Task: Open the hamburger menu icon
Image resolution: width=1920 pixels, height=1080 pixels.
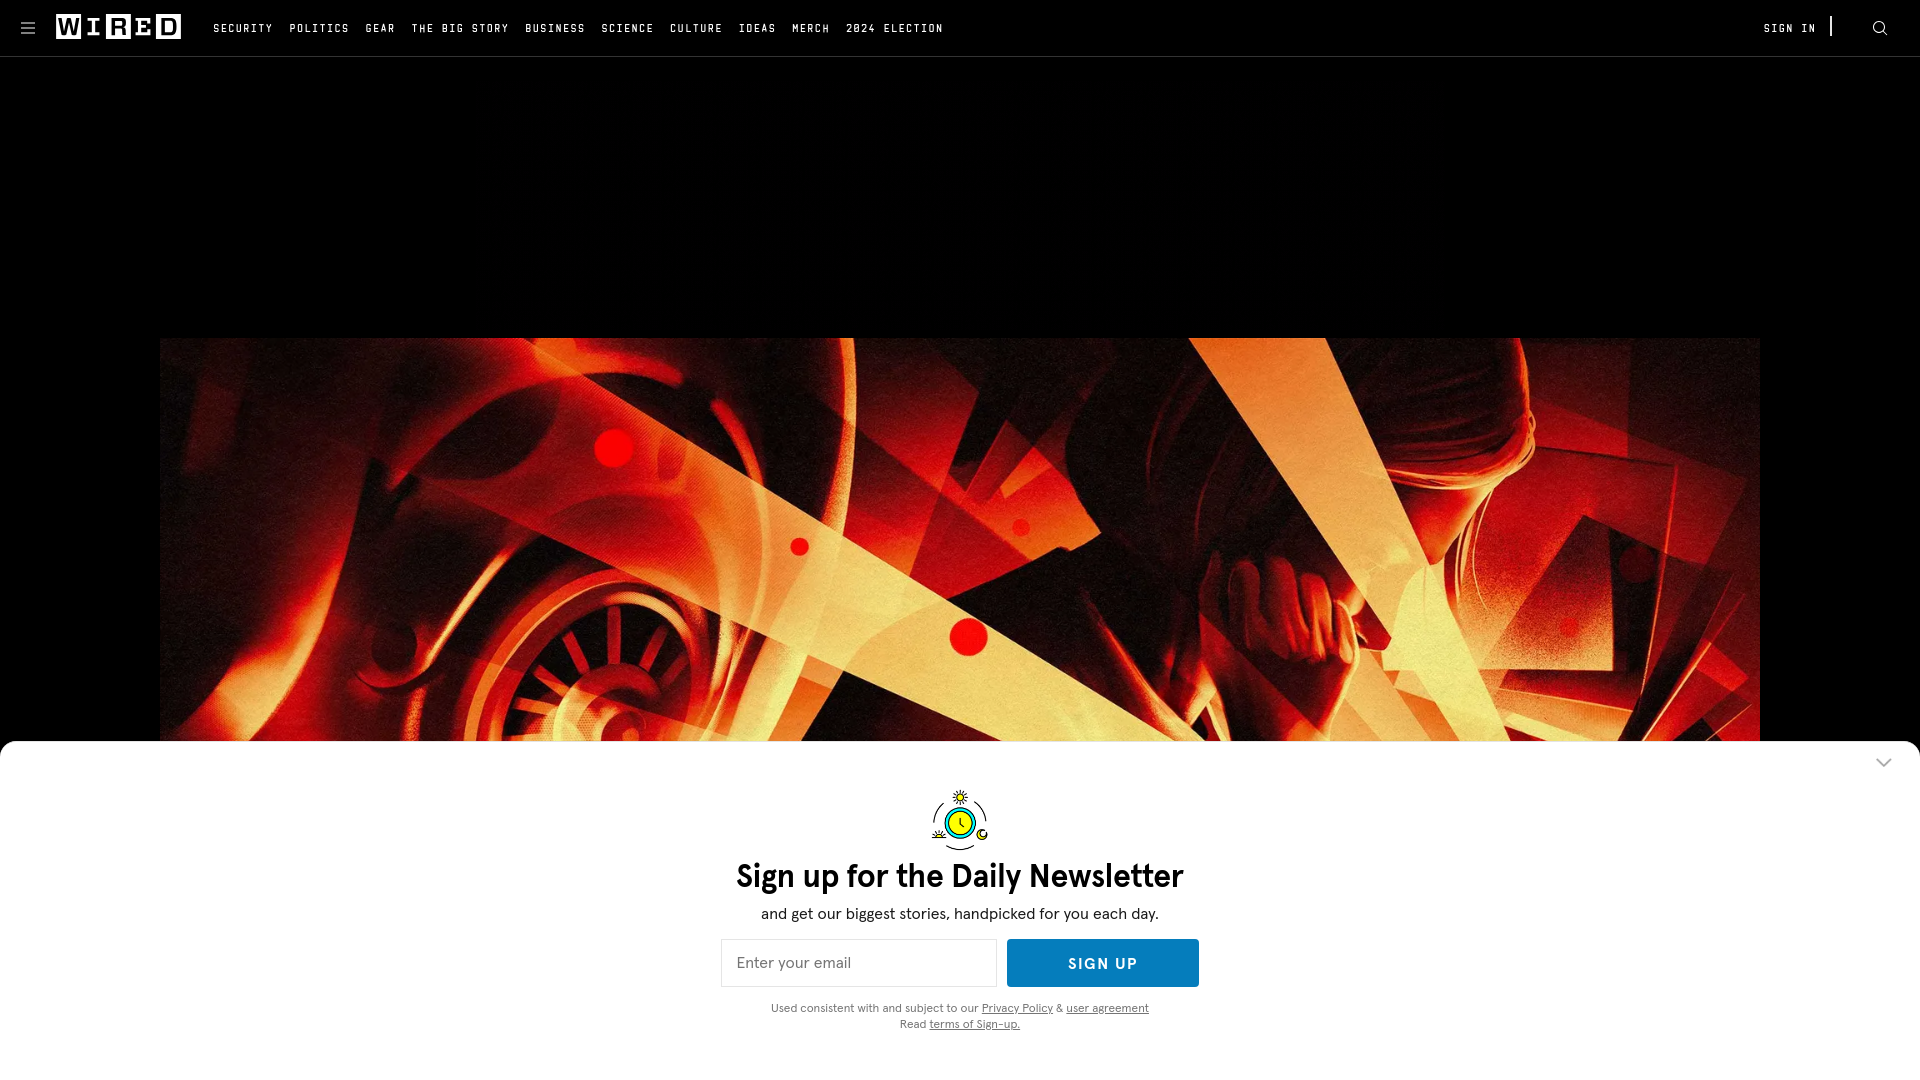Action: click(28, 26)
